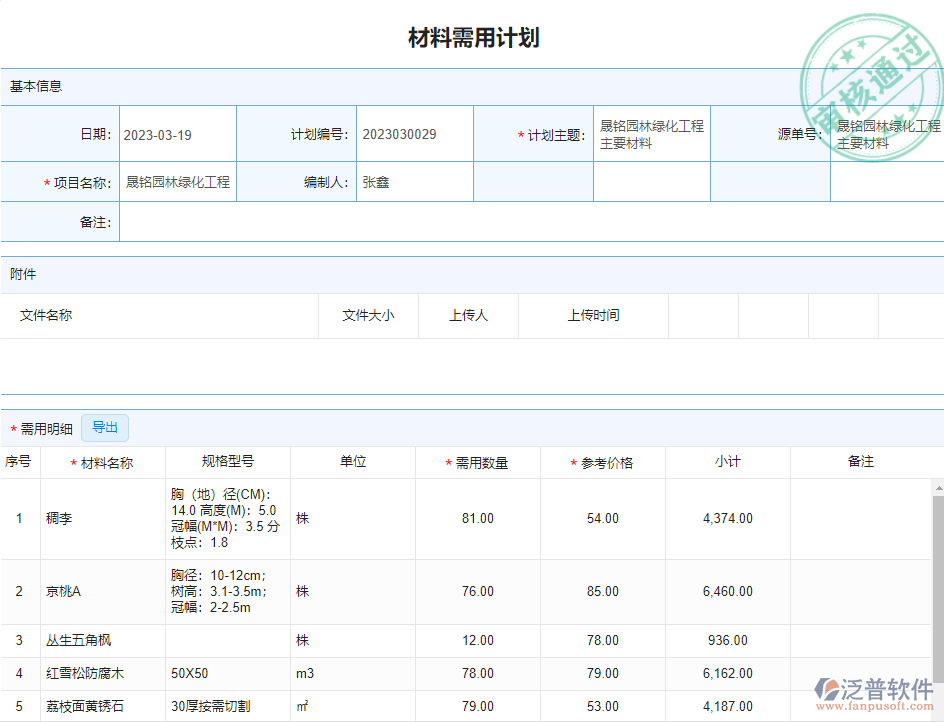Click the 基本信息 section header
Image resolution: width=944 pixels, height=722 pixels.
(x=37, y=86)
